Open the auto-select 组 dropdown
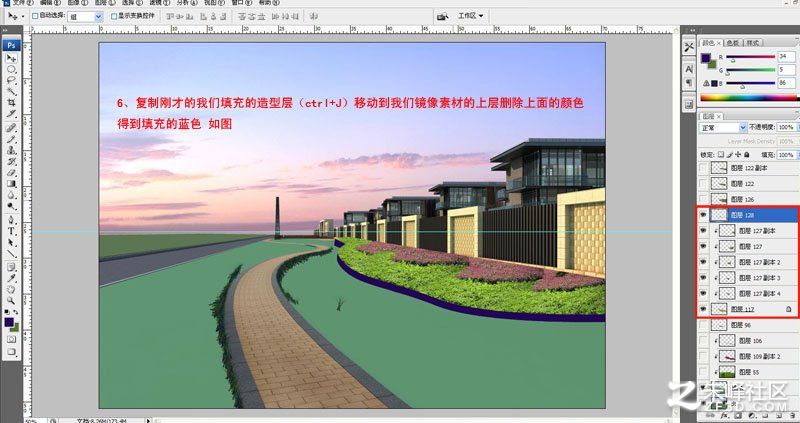800x423 pixels. click(x=86, y=17)
